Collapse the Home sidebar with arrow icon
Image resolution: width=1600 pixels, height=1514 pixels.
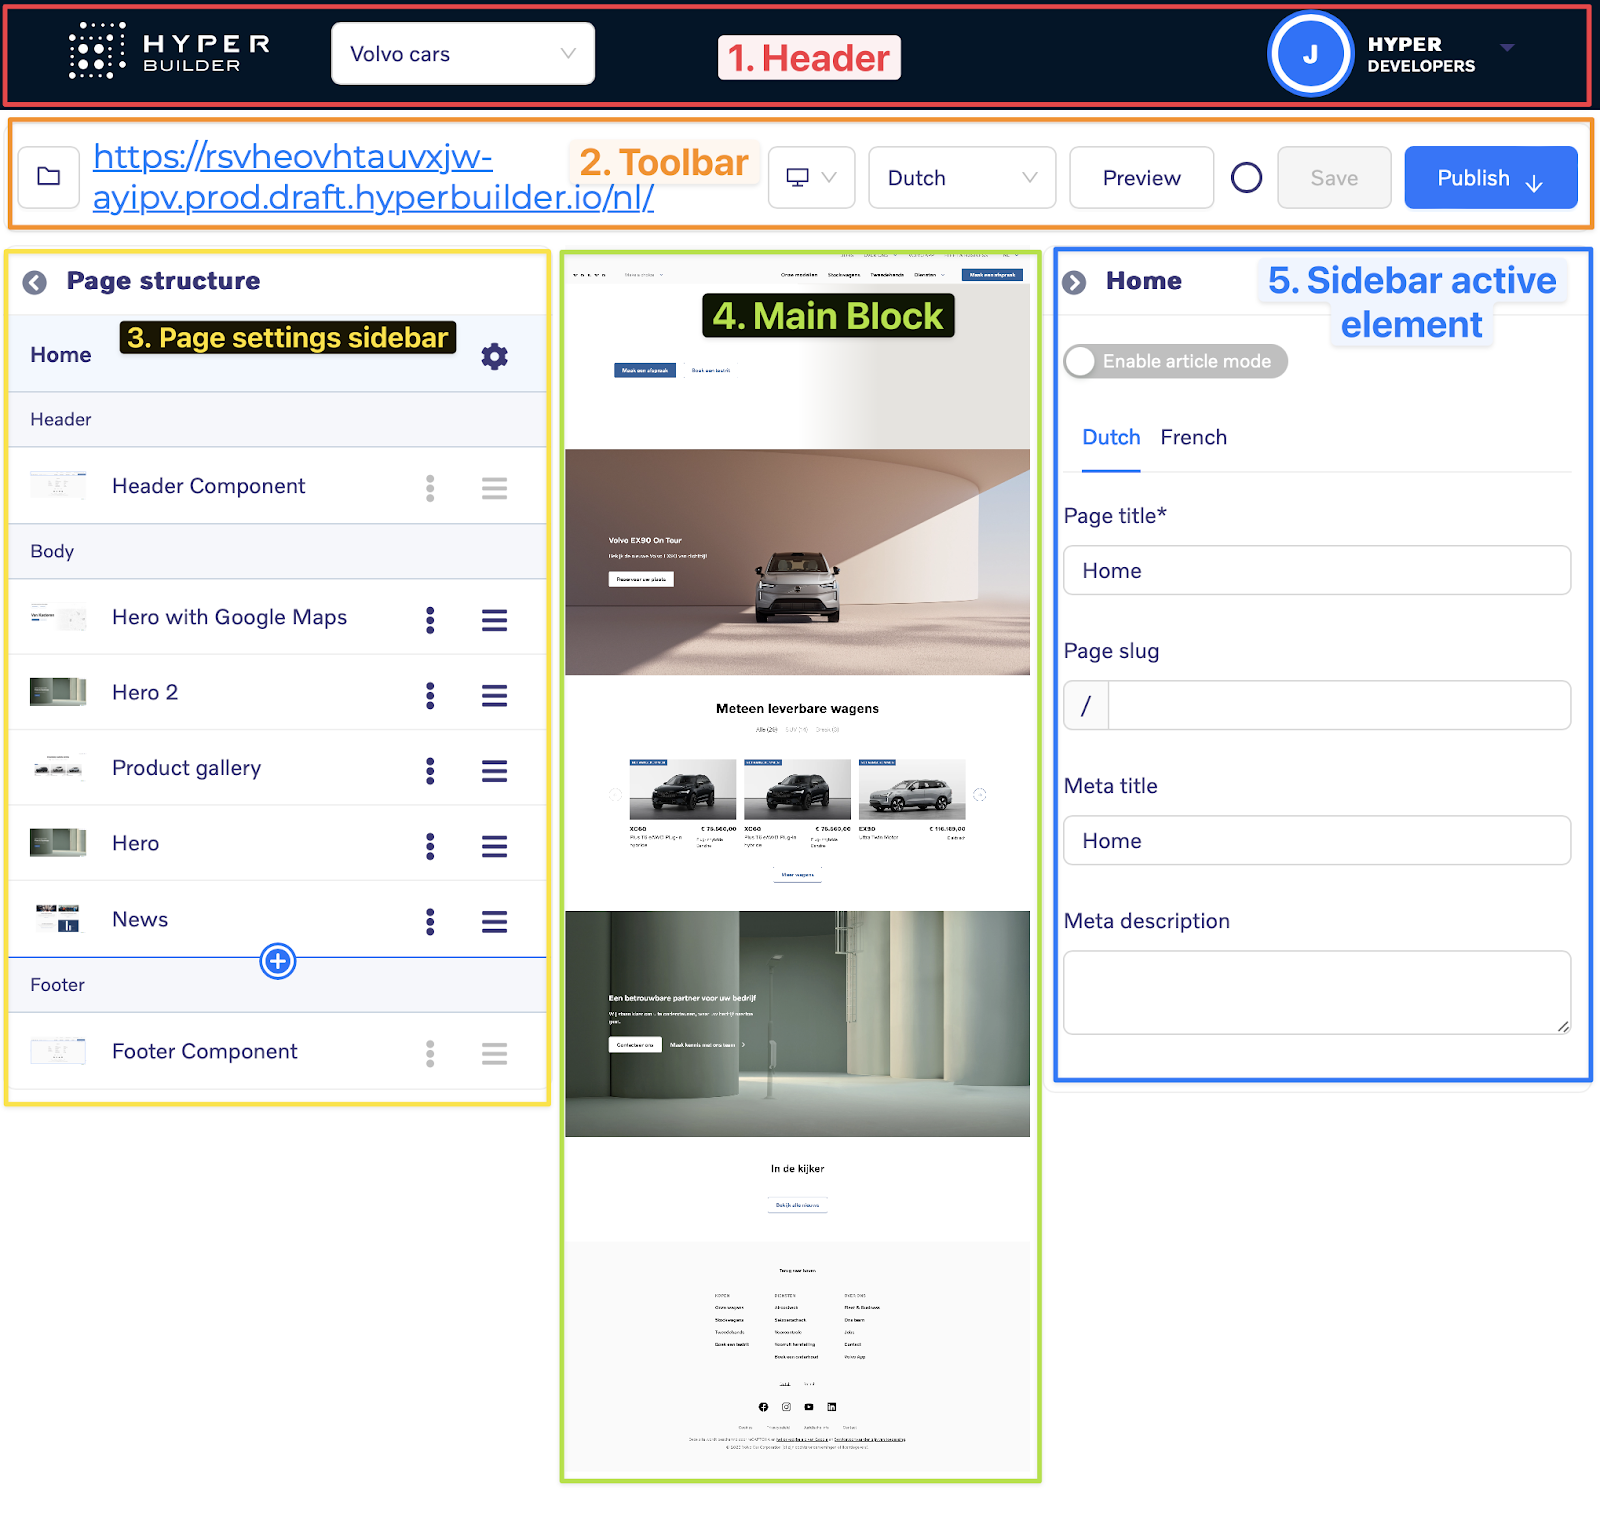[x=1074, y=282]
